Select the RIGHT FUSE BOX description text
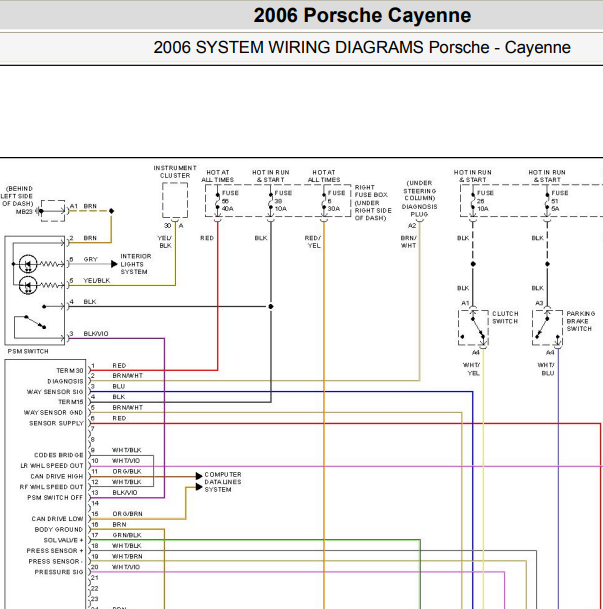 coord(373,202)
